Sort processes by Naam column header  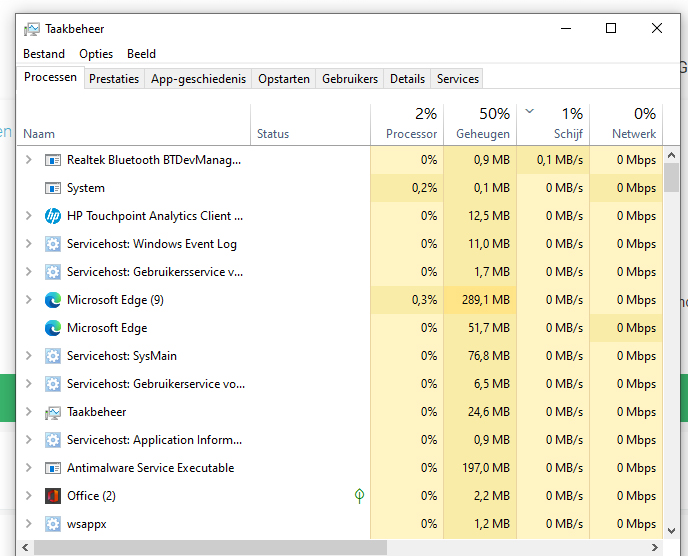(40, 134)
